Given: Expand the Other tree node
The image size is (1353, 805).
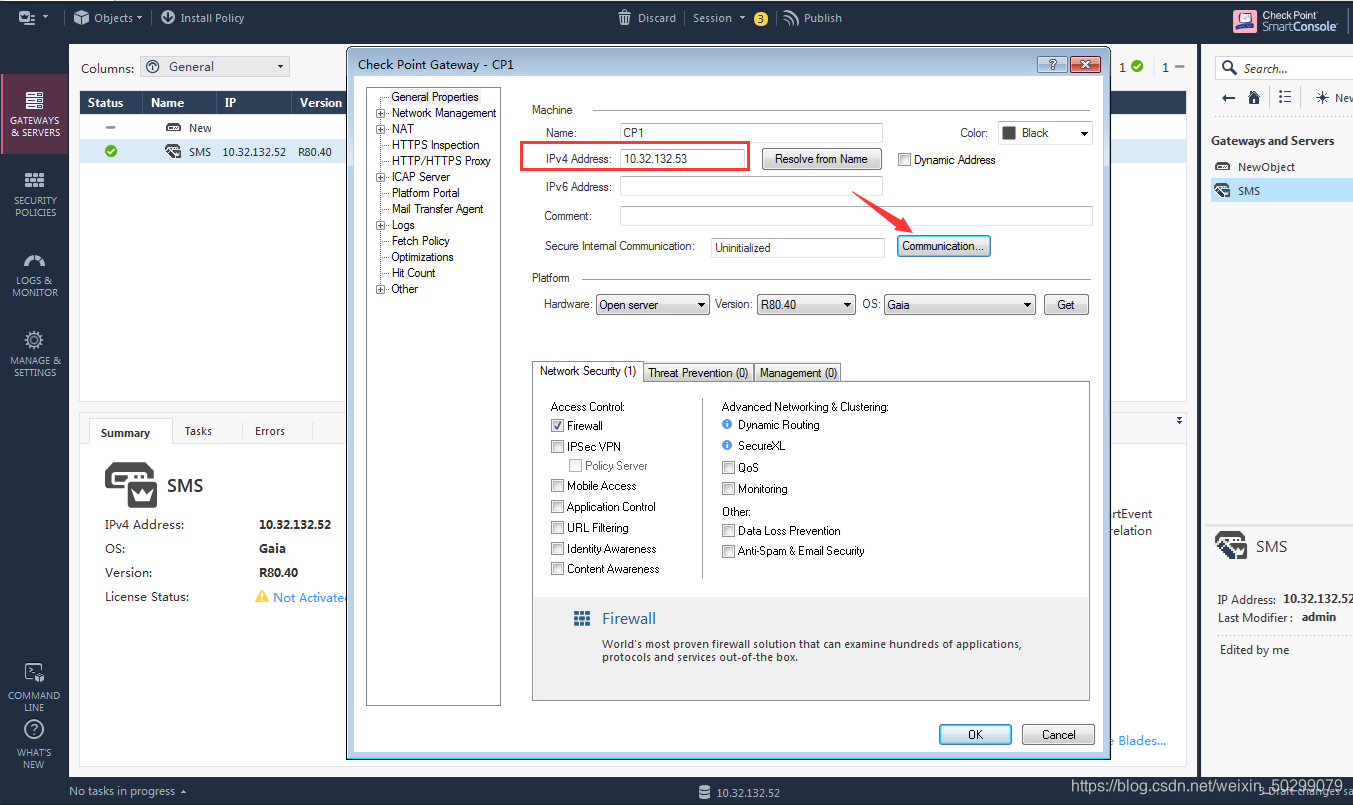Looking at the screenshot, I should tap(381, 289).
